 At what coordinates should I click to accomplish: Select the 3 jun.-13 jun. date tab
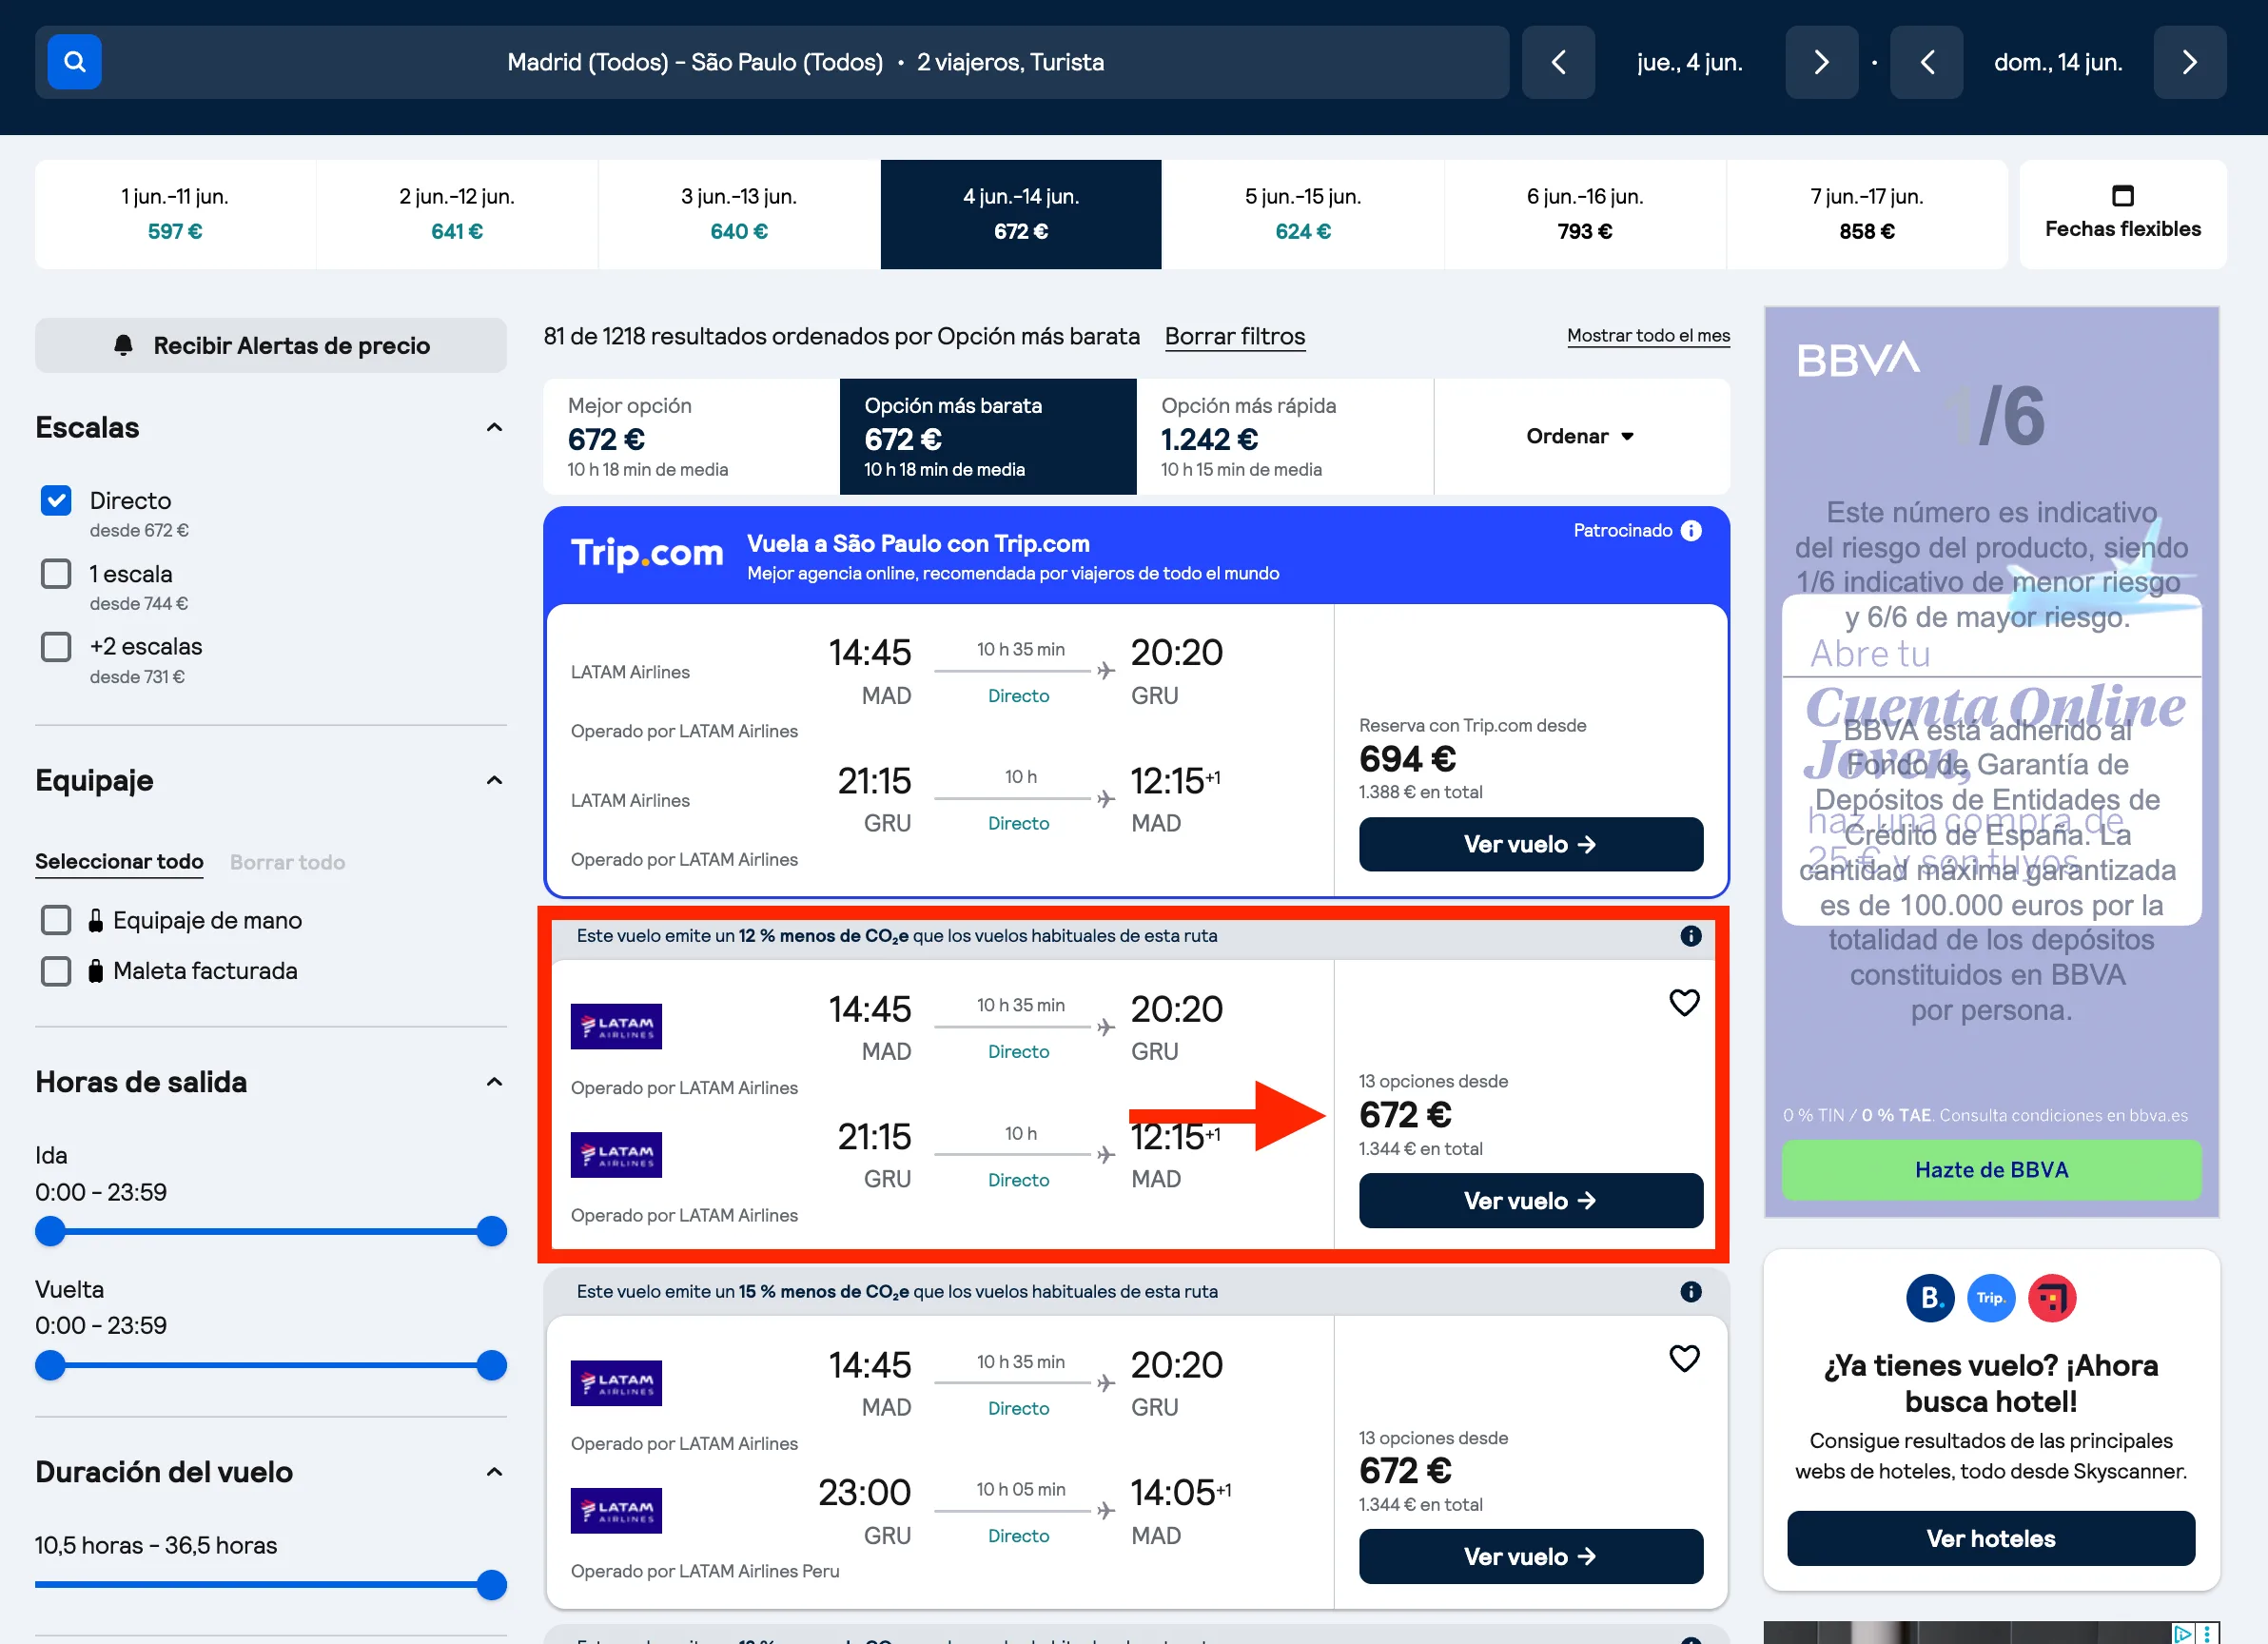click(x=739, y=214)
